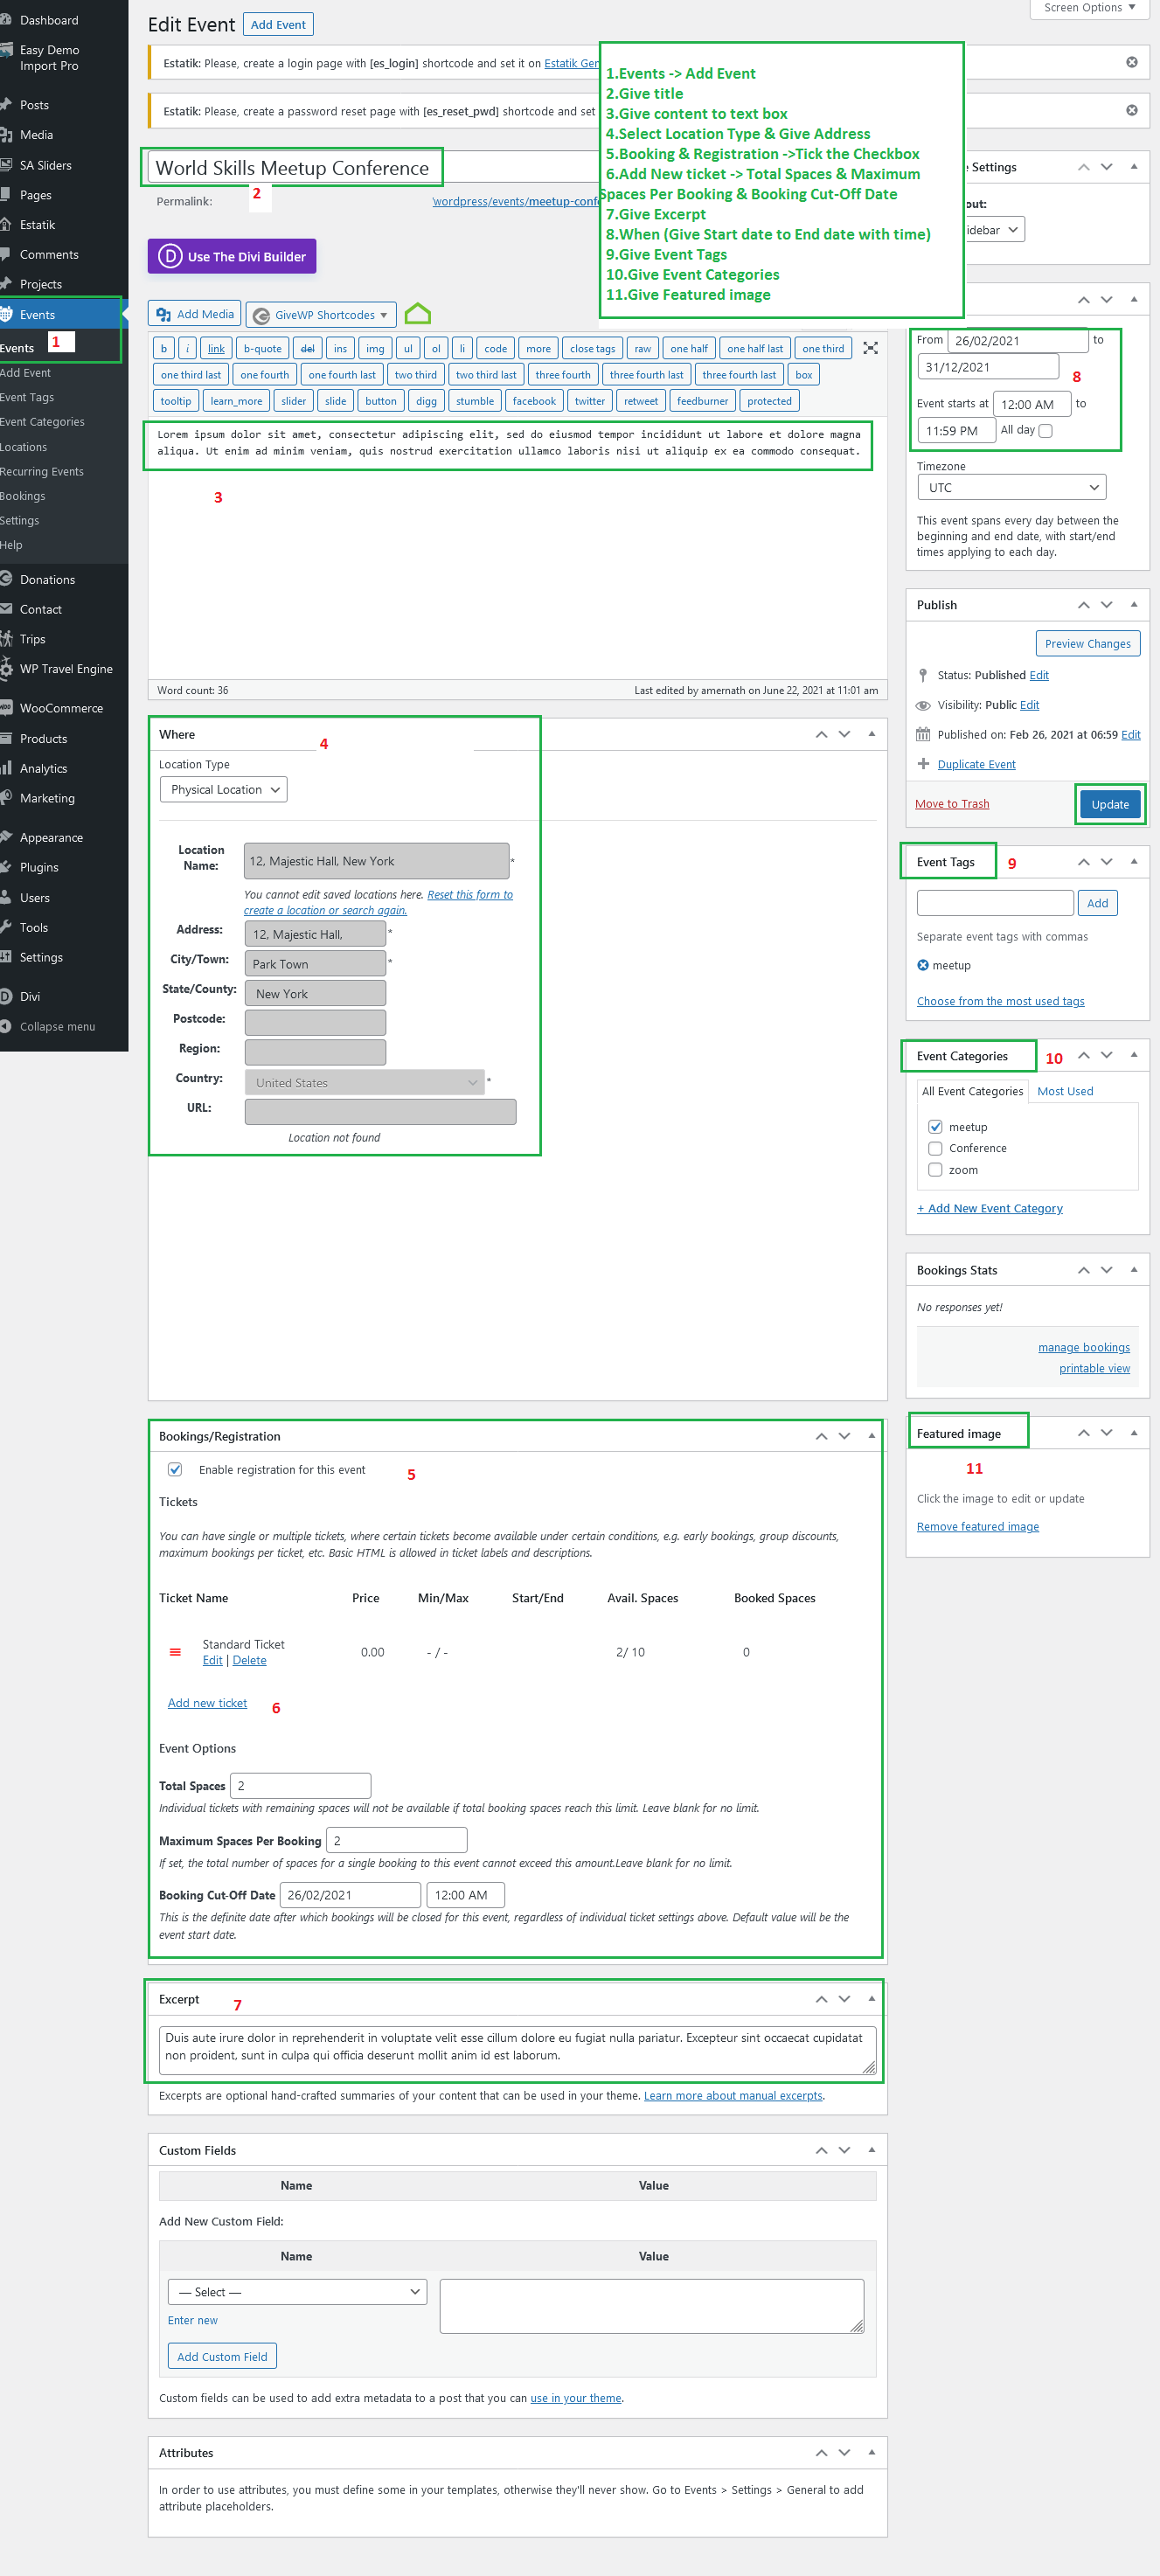Move Excerpt panel up arrow
This screenshot has height=2576, width=1160.
tap(821, 1999)
